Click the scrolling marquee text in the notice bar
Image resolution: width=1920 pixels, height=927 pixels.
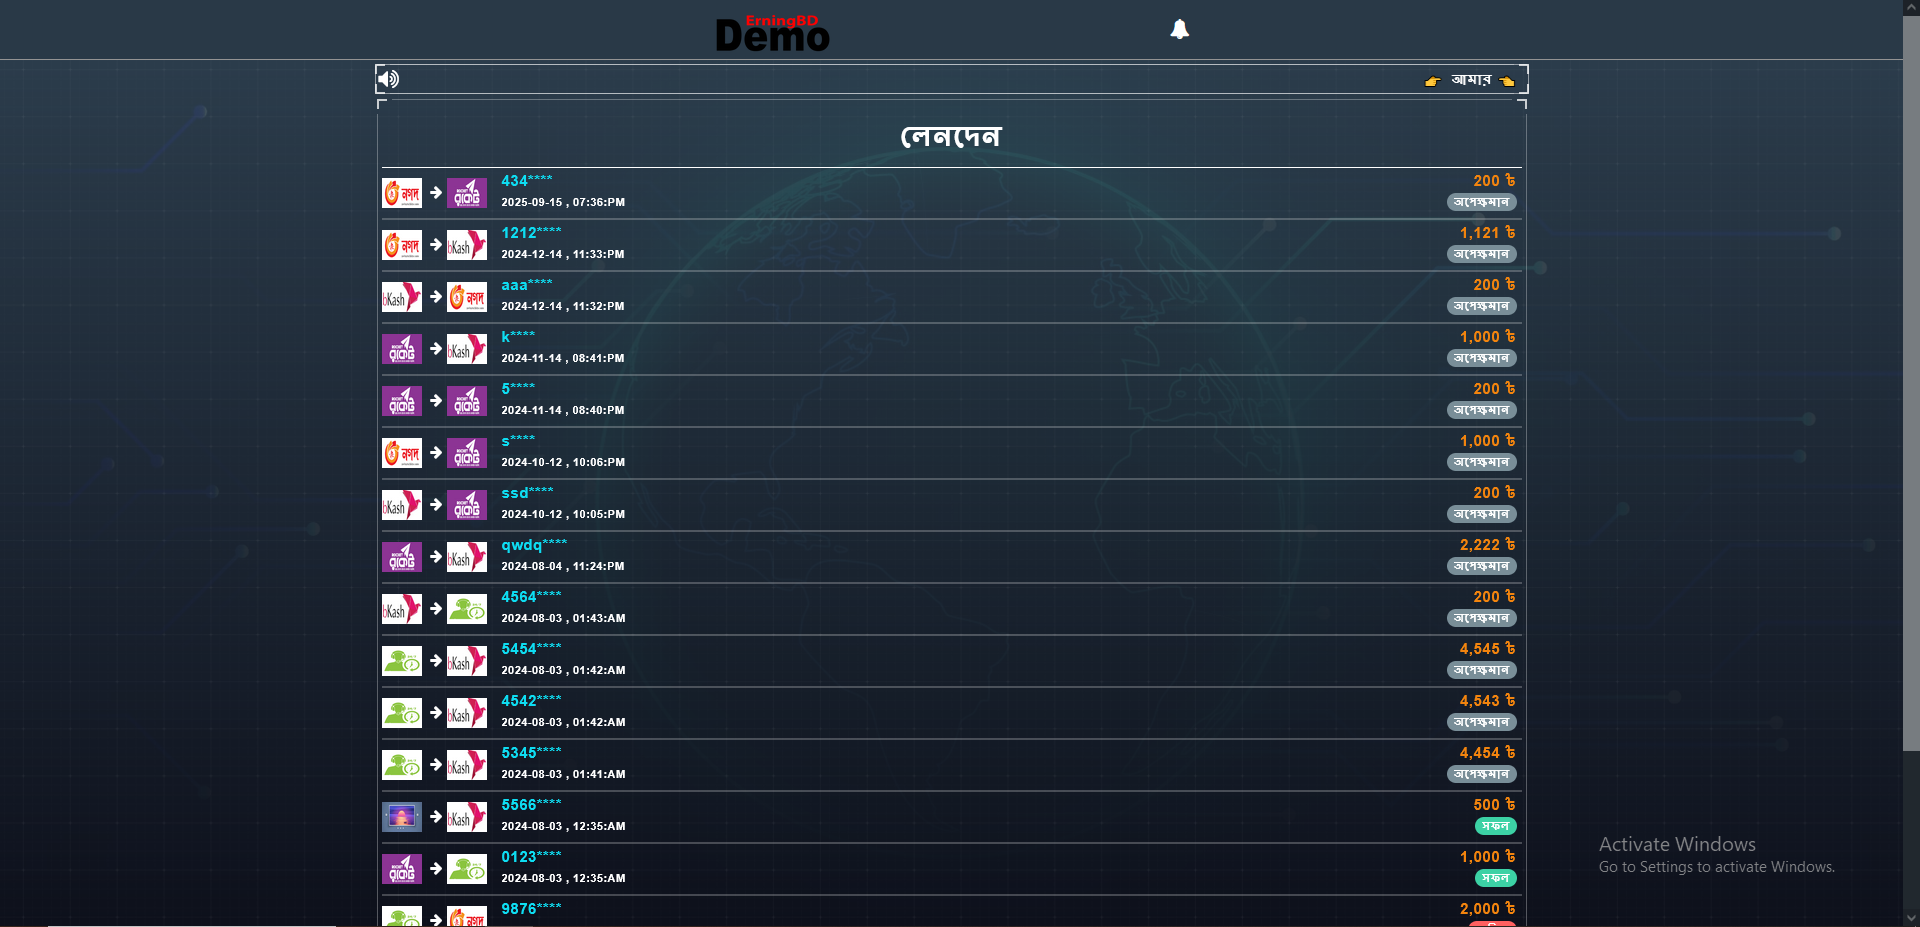click(1470, 80)
